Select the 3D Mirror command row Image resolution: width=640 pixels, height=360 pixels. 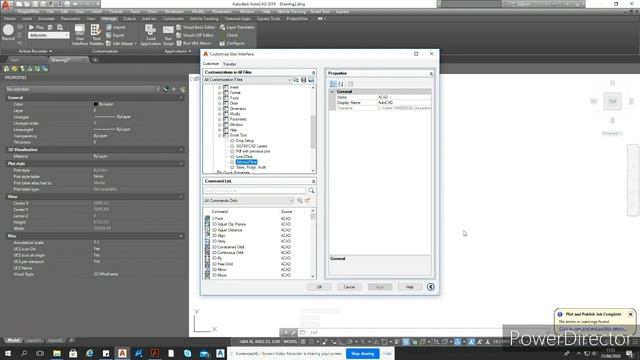click(258, 270)
